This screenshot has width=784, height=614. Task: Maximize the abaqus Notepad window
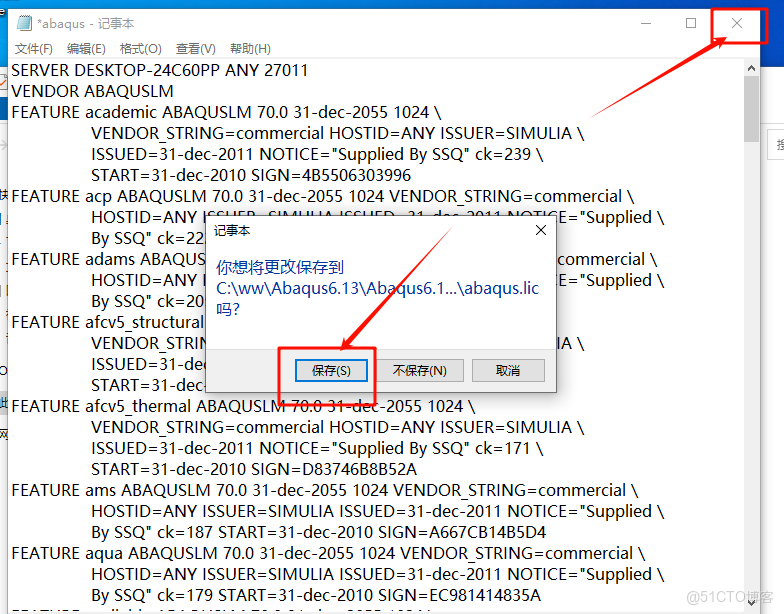(691, 23)
